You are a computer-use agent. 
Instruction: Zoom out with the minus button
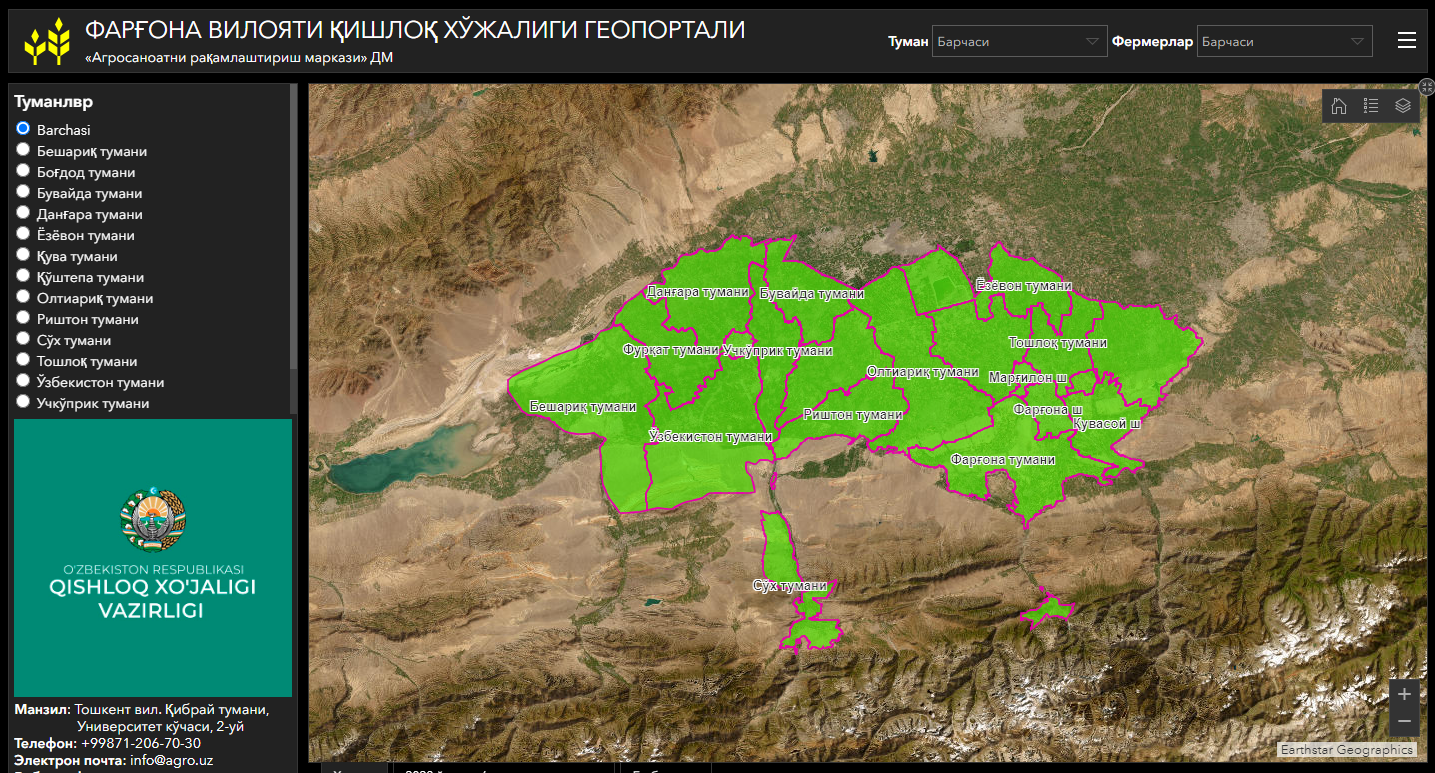(x=1404, y=721)
